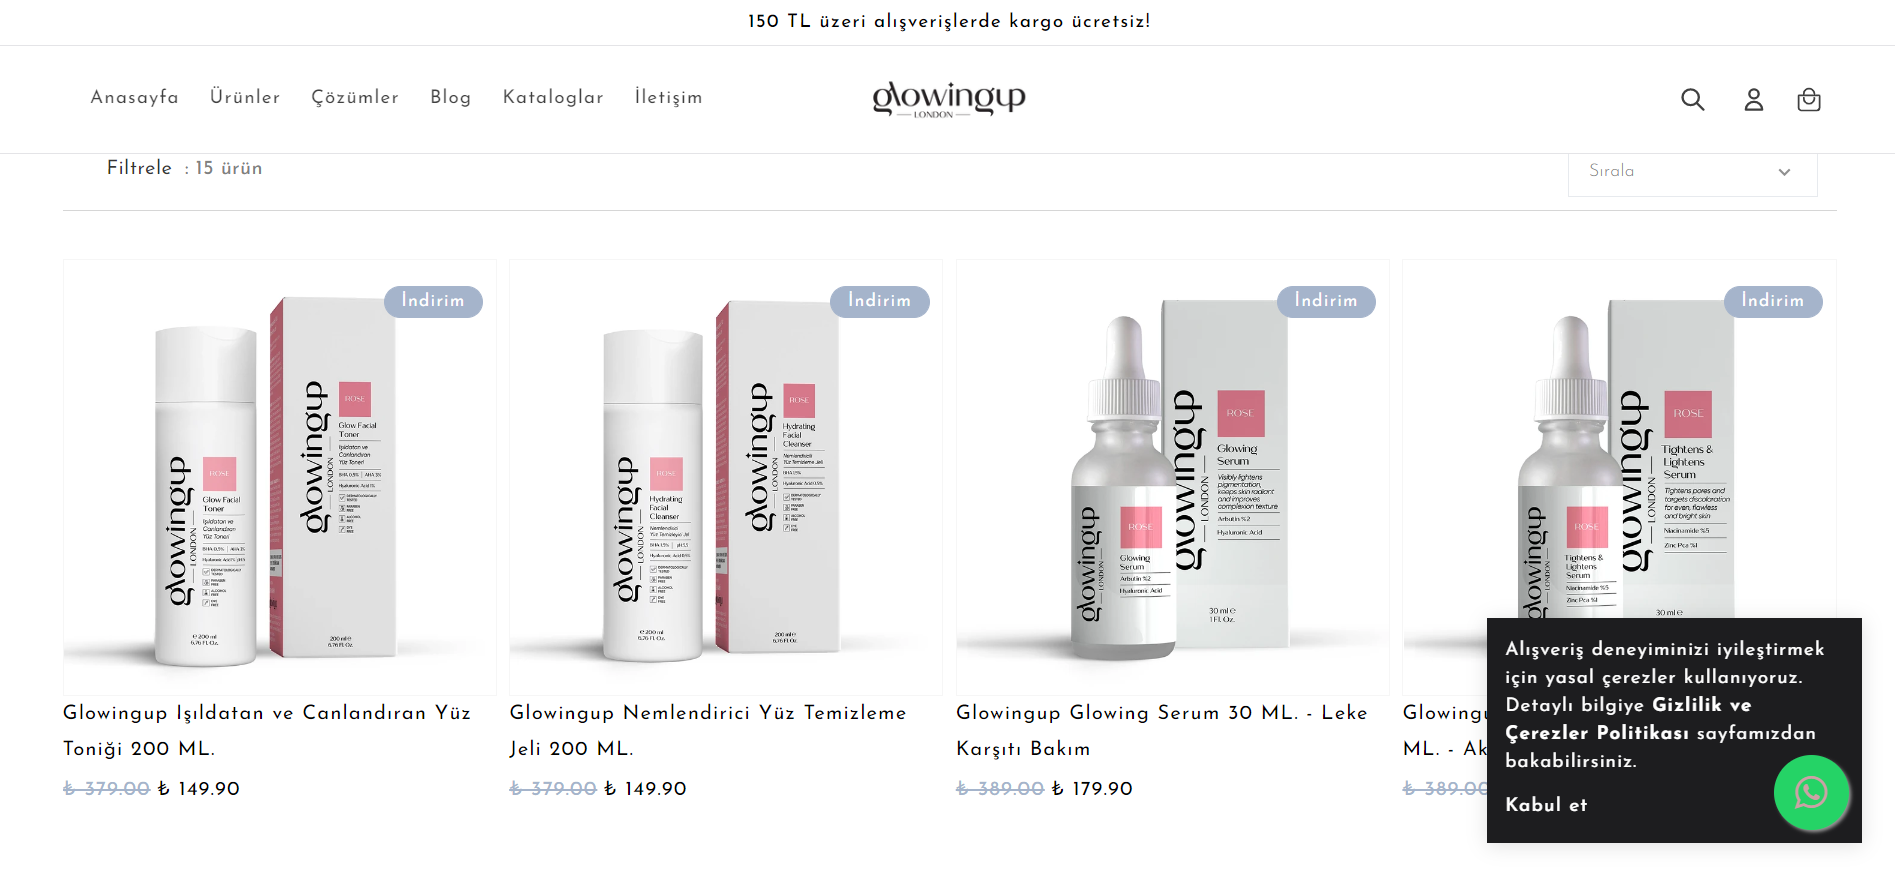Go to İletişim contact page
The image size is (1895, 873).
[668, 97]
